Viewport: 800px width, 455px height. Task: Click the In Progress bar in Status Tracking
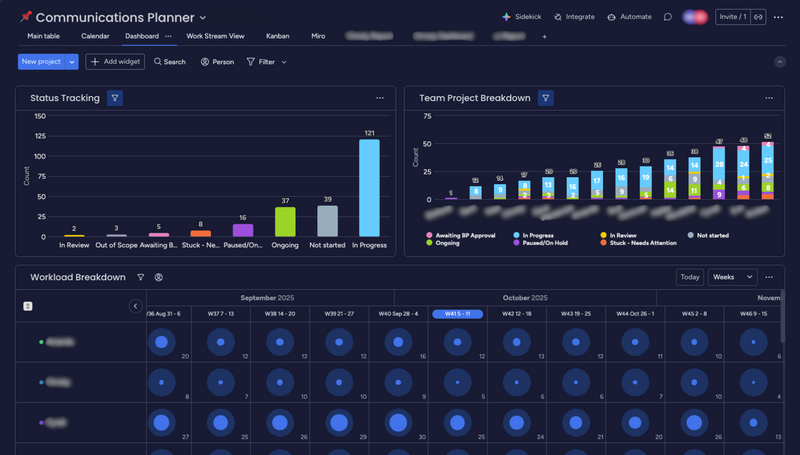click(x=369, y=187)
